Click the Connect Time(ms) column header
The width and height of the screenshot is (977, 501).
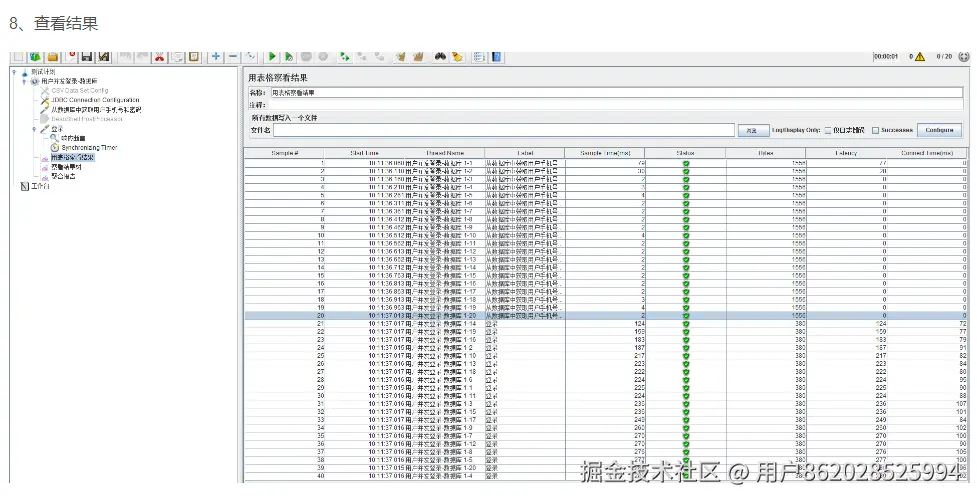pos(927,153)
